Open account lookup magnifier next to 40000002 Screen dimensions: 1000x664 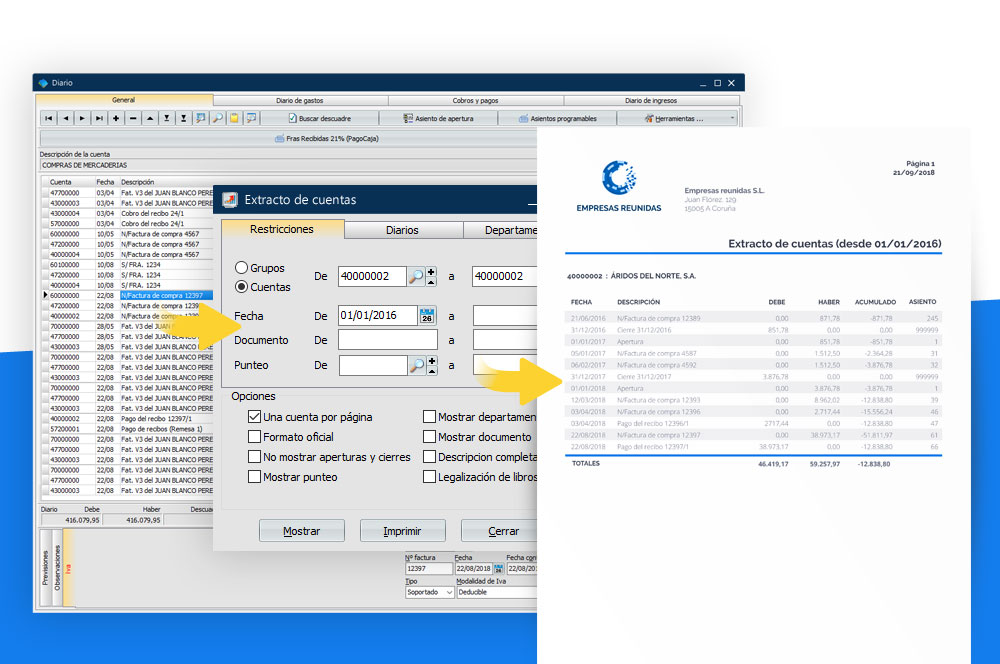(416, 277)
